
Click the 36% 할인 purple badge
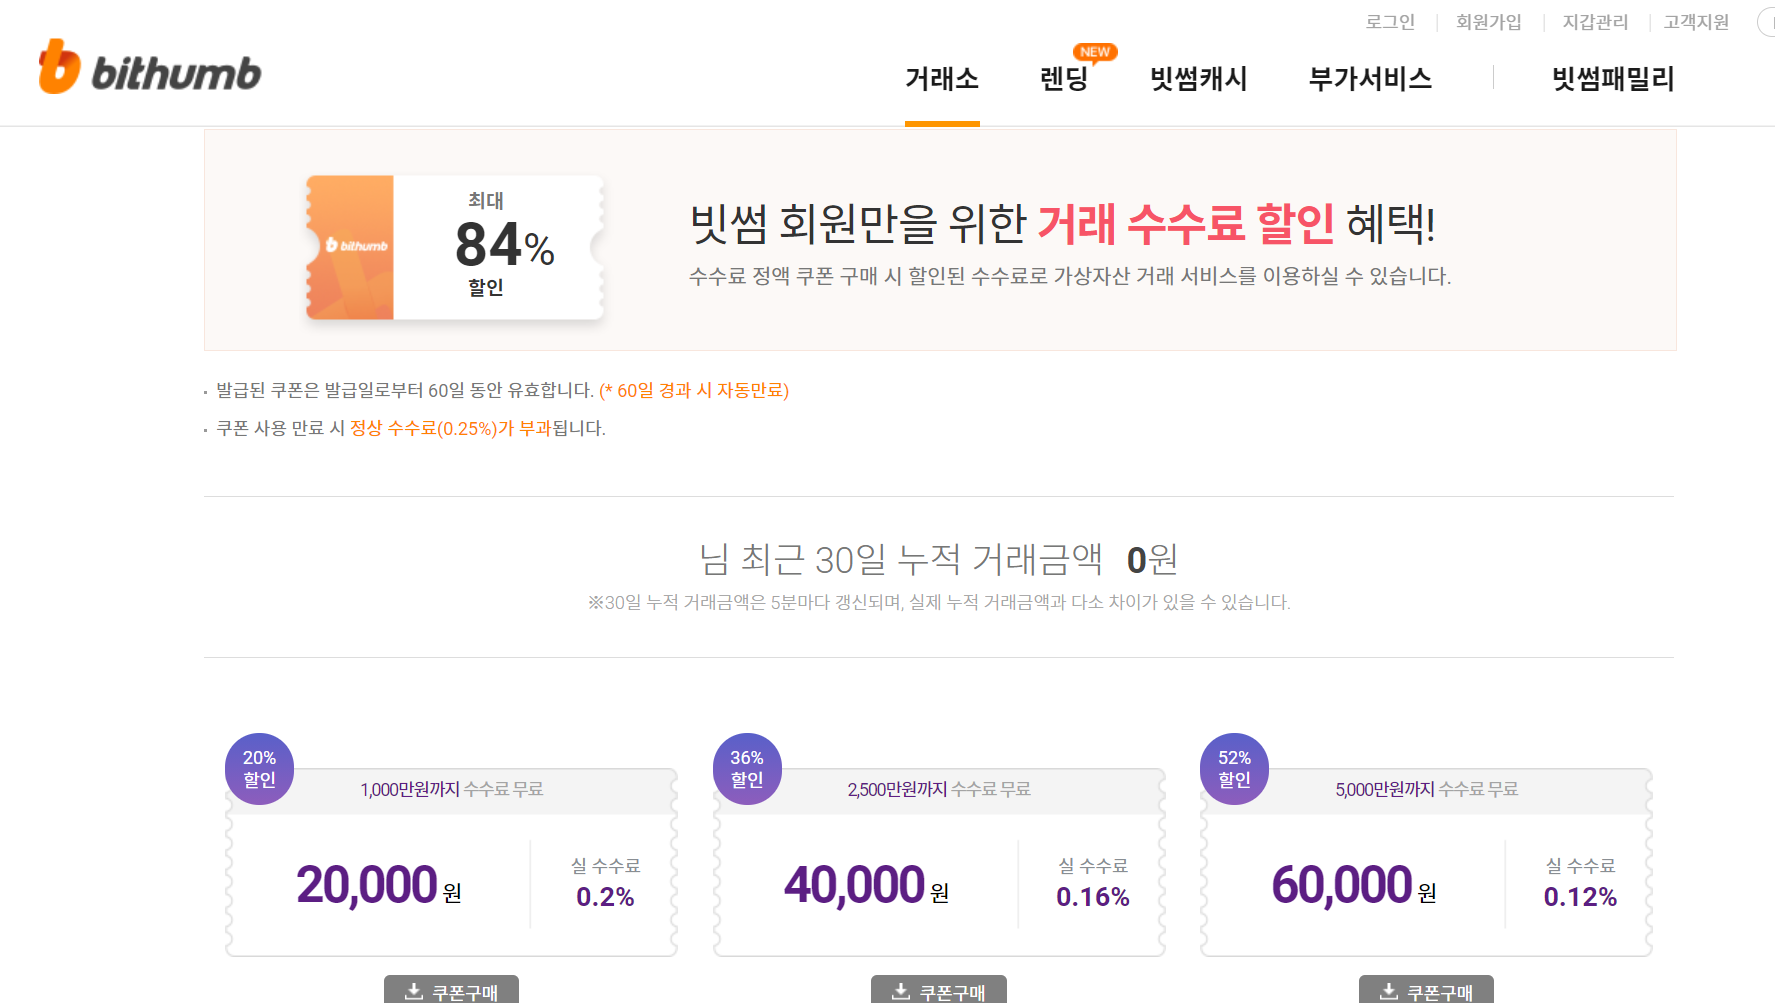(x=747, y=769)
